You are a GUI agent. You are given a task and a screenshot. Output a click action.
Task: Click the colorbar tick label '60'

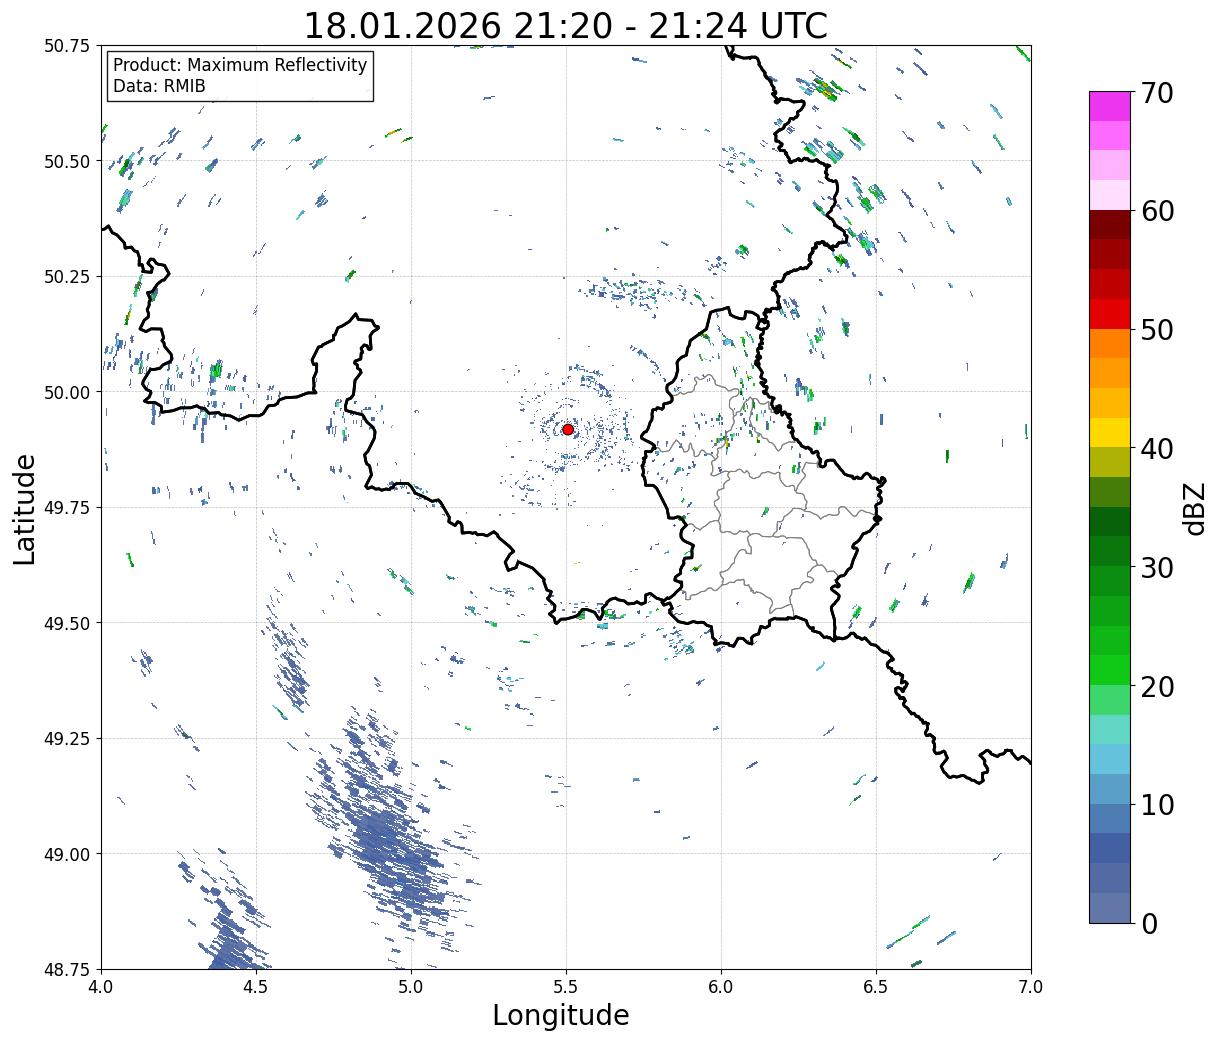coord(1156,211)
